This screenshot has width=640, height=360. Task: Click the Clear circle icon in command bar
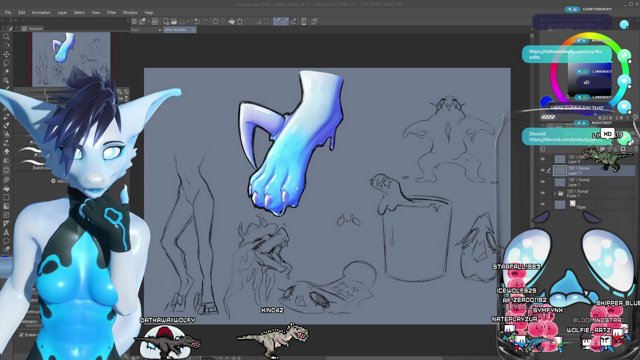216,22
